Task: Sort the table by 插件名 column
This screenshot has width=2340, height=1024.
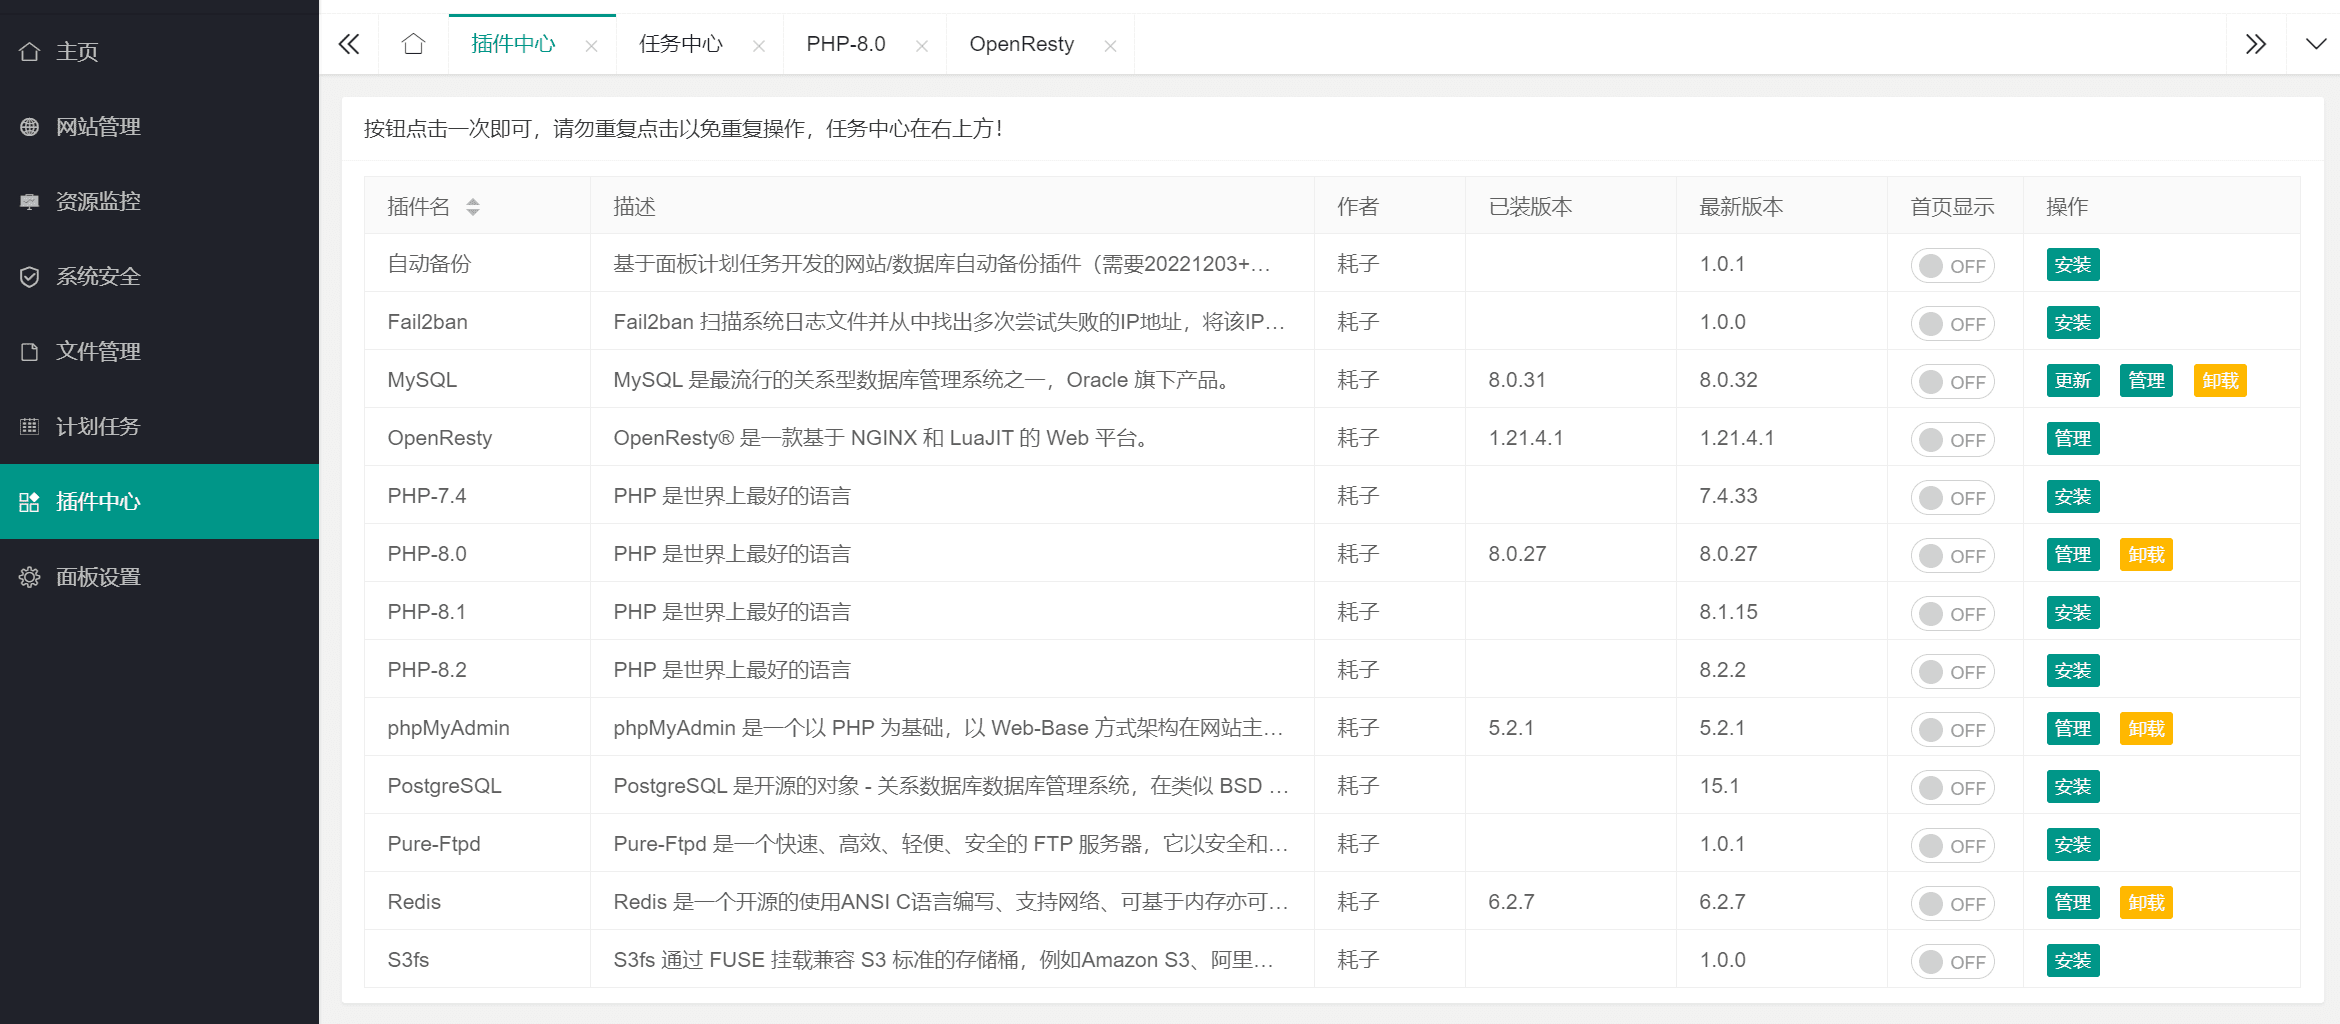Action: pos(475,206)
